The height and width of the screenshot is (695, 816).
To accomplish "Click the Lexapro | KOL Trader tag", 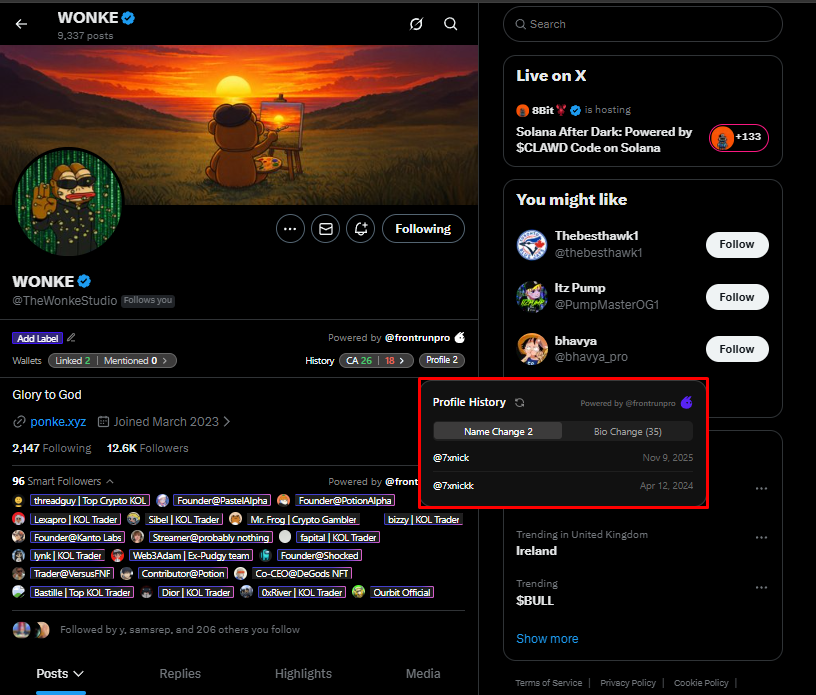I will [75, 520].
